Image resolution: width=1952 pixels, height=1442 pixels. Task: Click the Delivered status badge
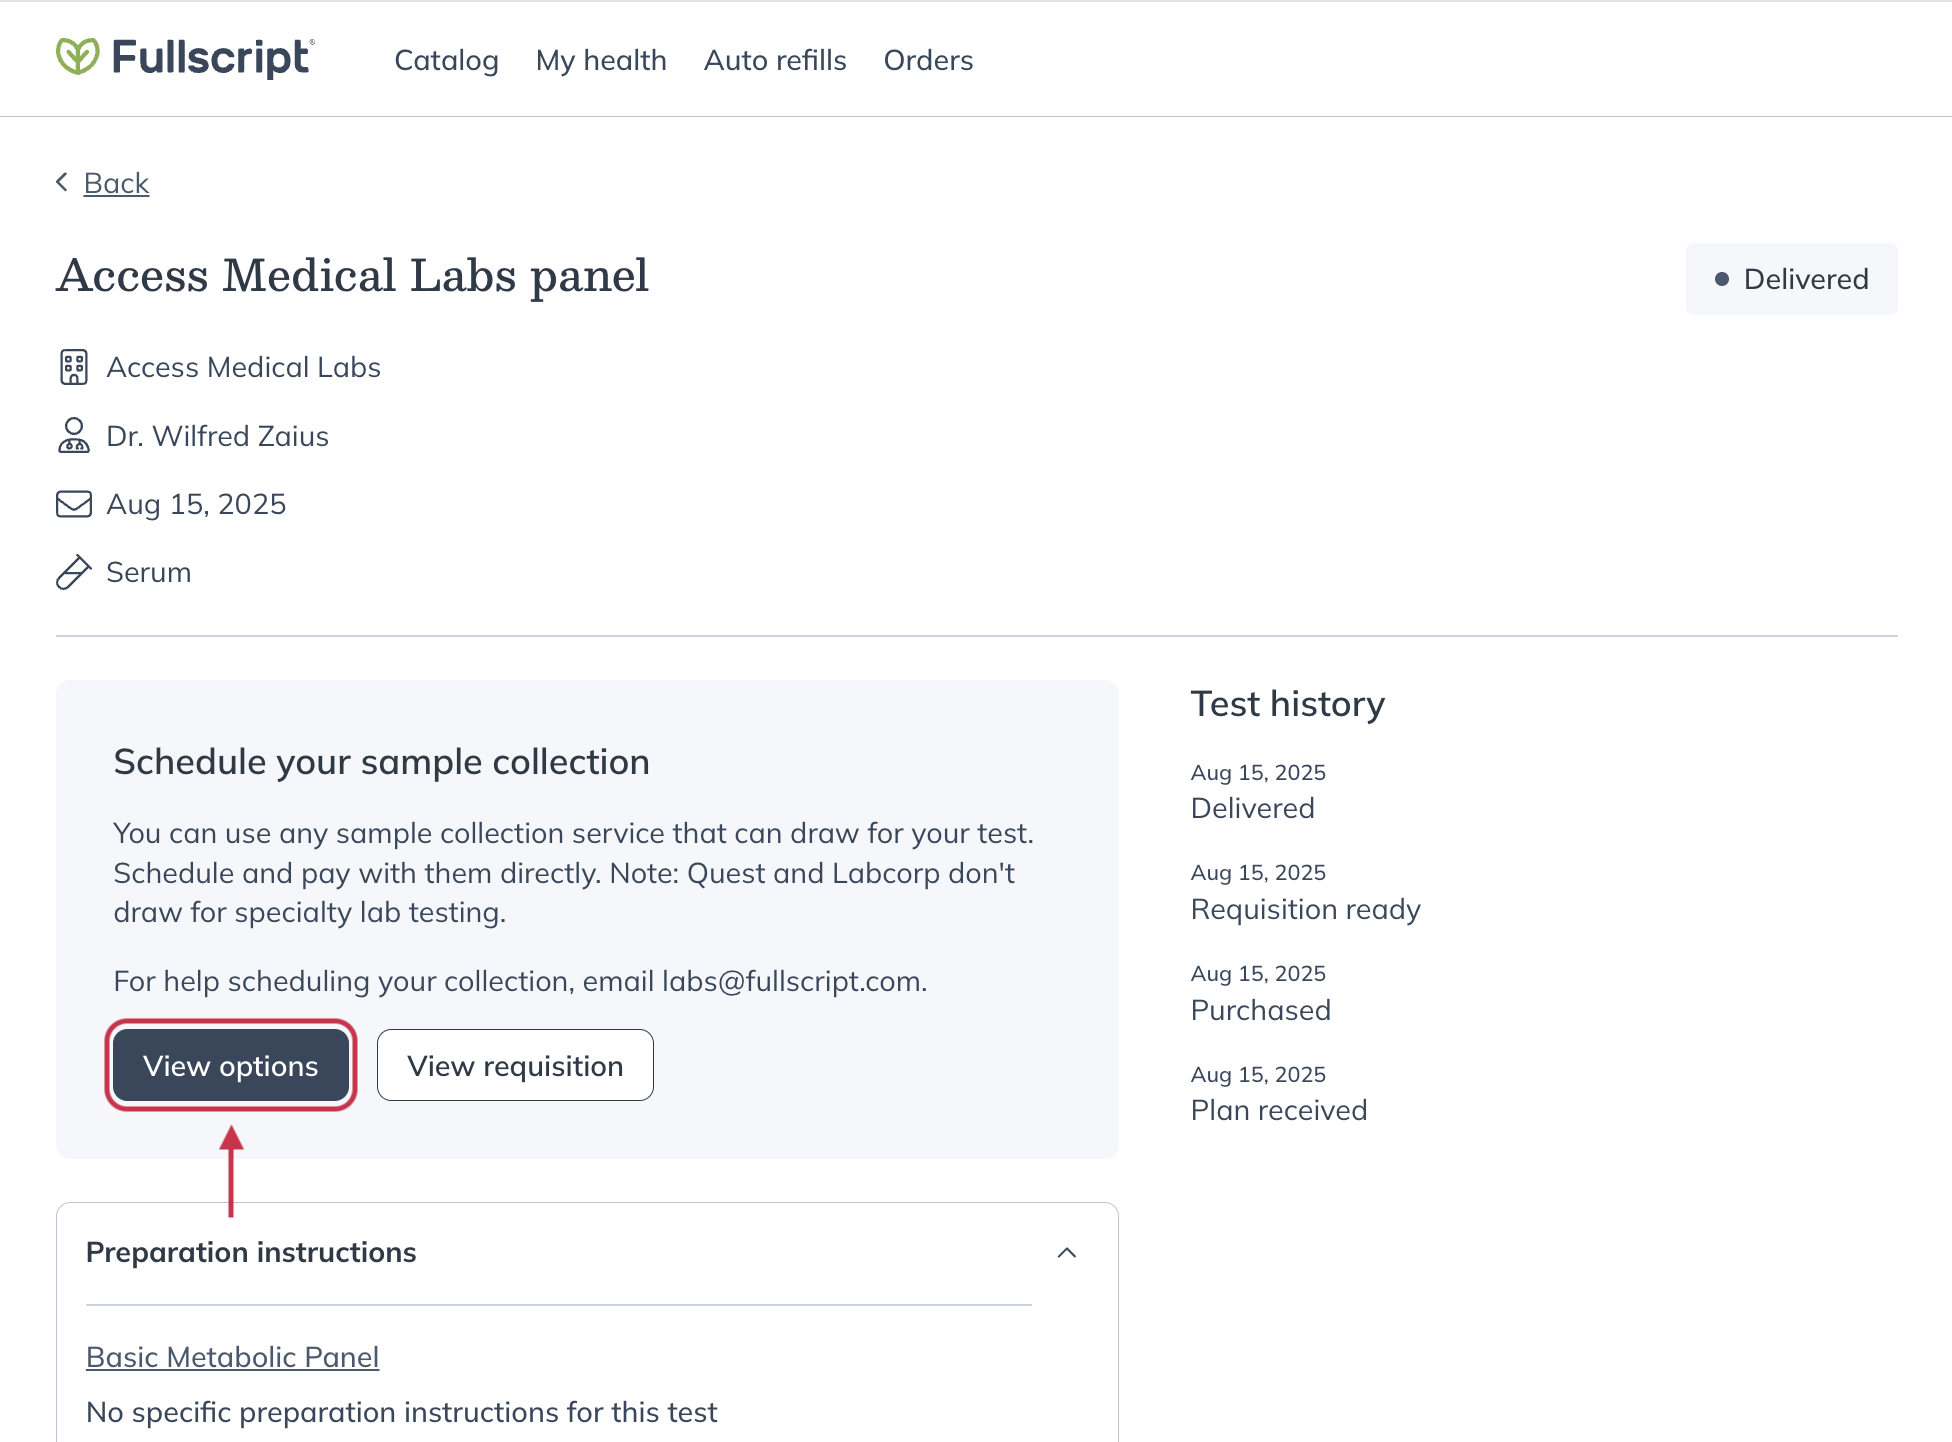click(x=1791, y=279)
